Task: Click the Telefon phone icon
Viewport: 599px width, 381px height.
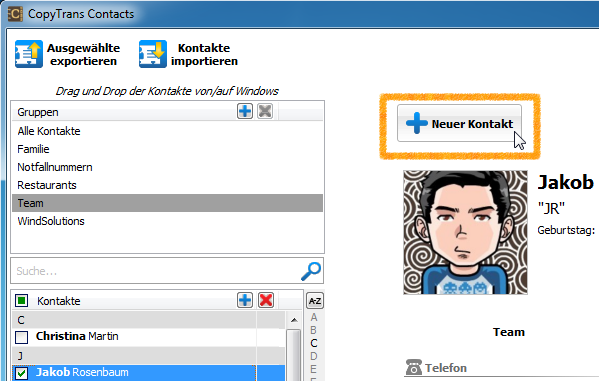Action: (x=414, y=367)
